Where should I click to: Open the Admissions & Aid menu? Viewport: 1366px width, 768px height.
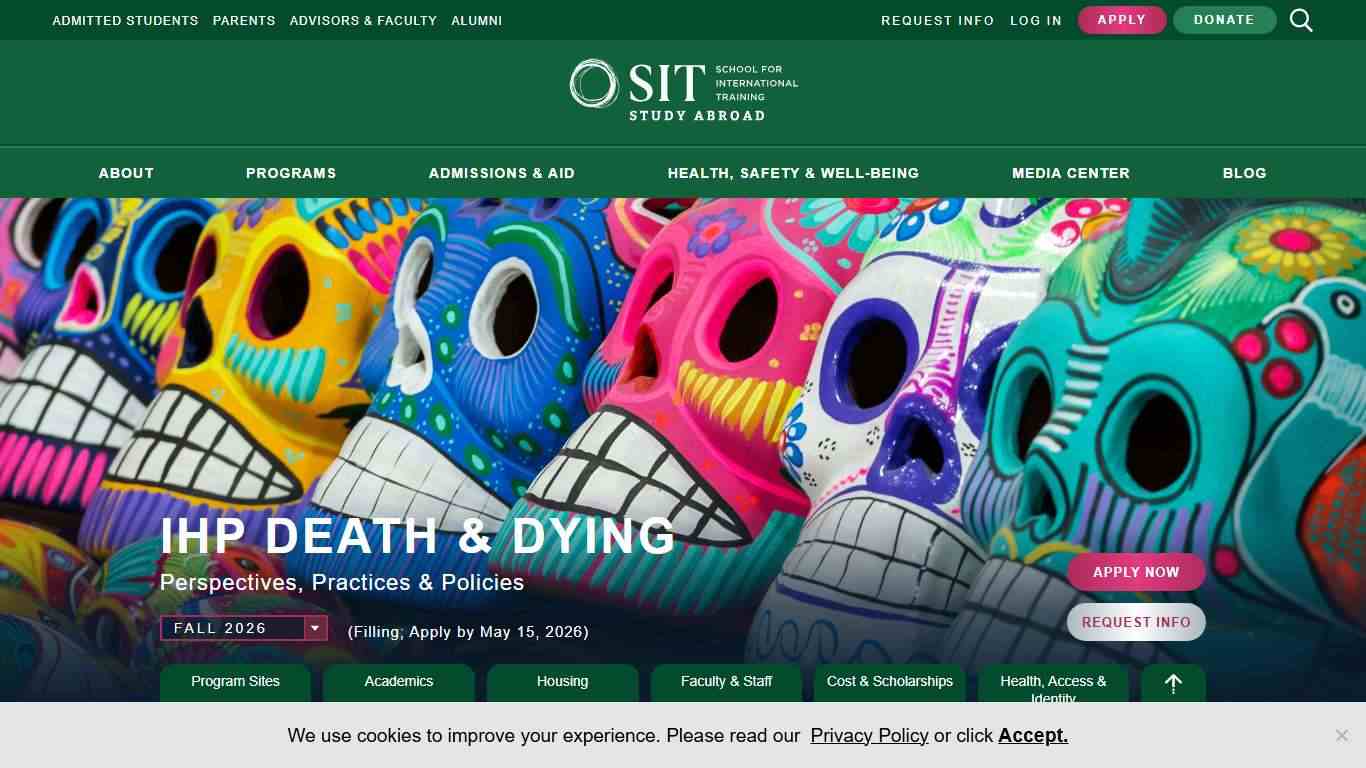click(x=501, y=173)
